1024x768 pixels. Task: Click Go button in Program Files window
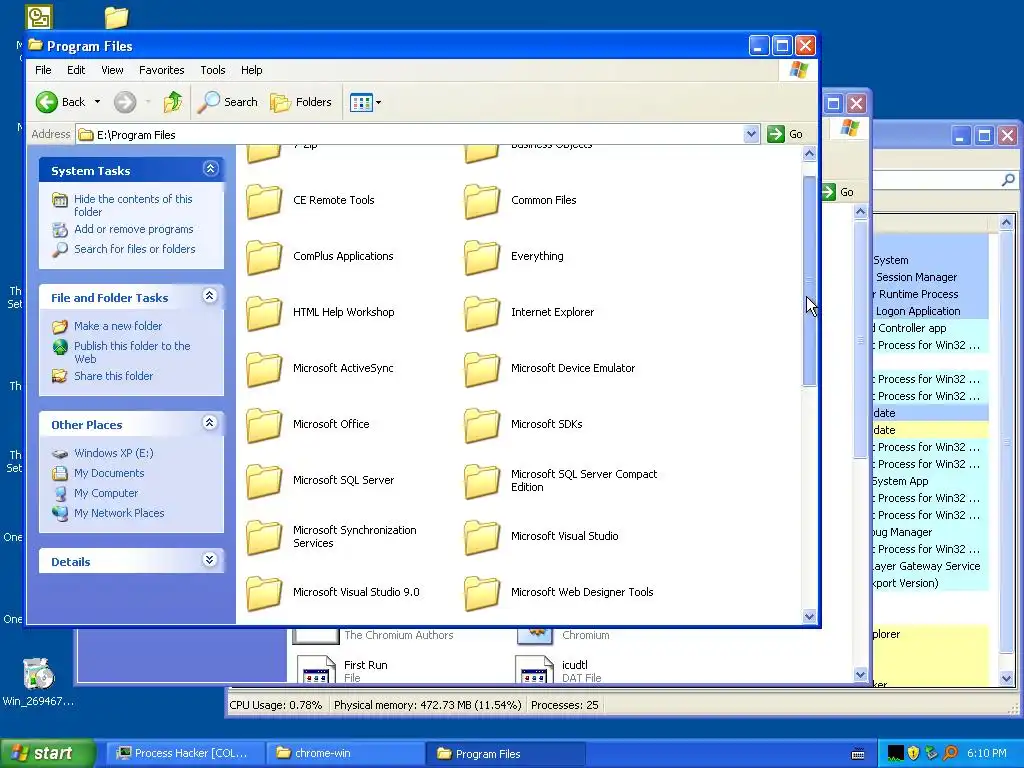pyautogui.click(x=786, y=134)
